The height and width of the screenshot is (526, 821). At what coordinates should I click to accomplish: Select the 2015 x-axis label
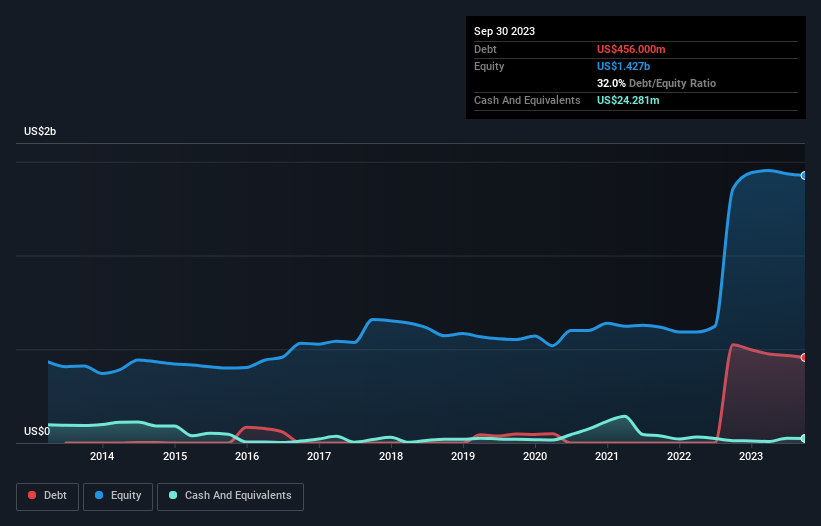pyautogui.click(x=175, y=456)
